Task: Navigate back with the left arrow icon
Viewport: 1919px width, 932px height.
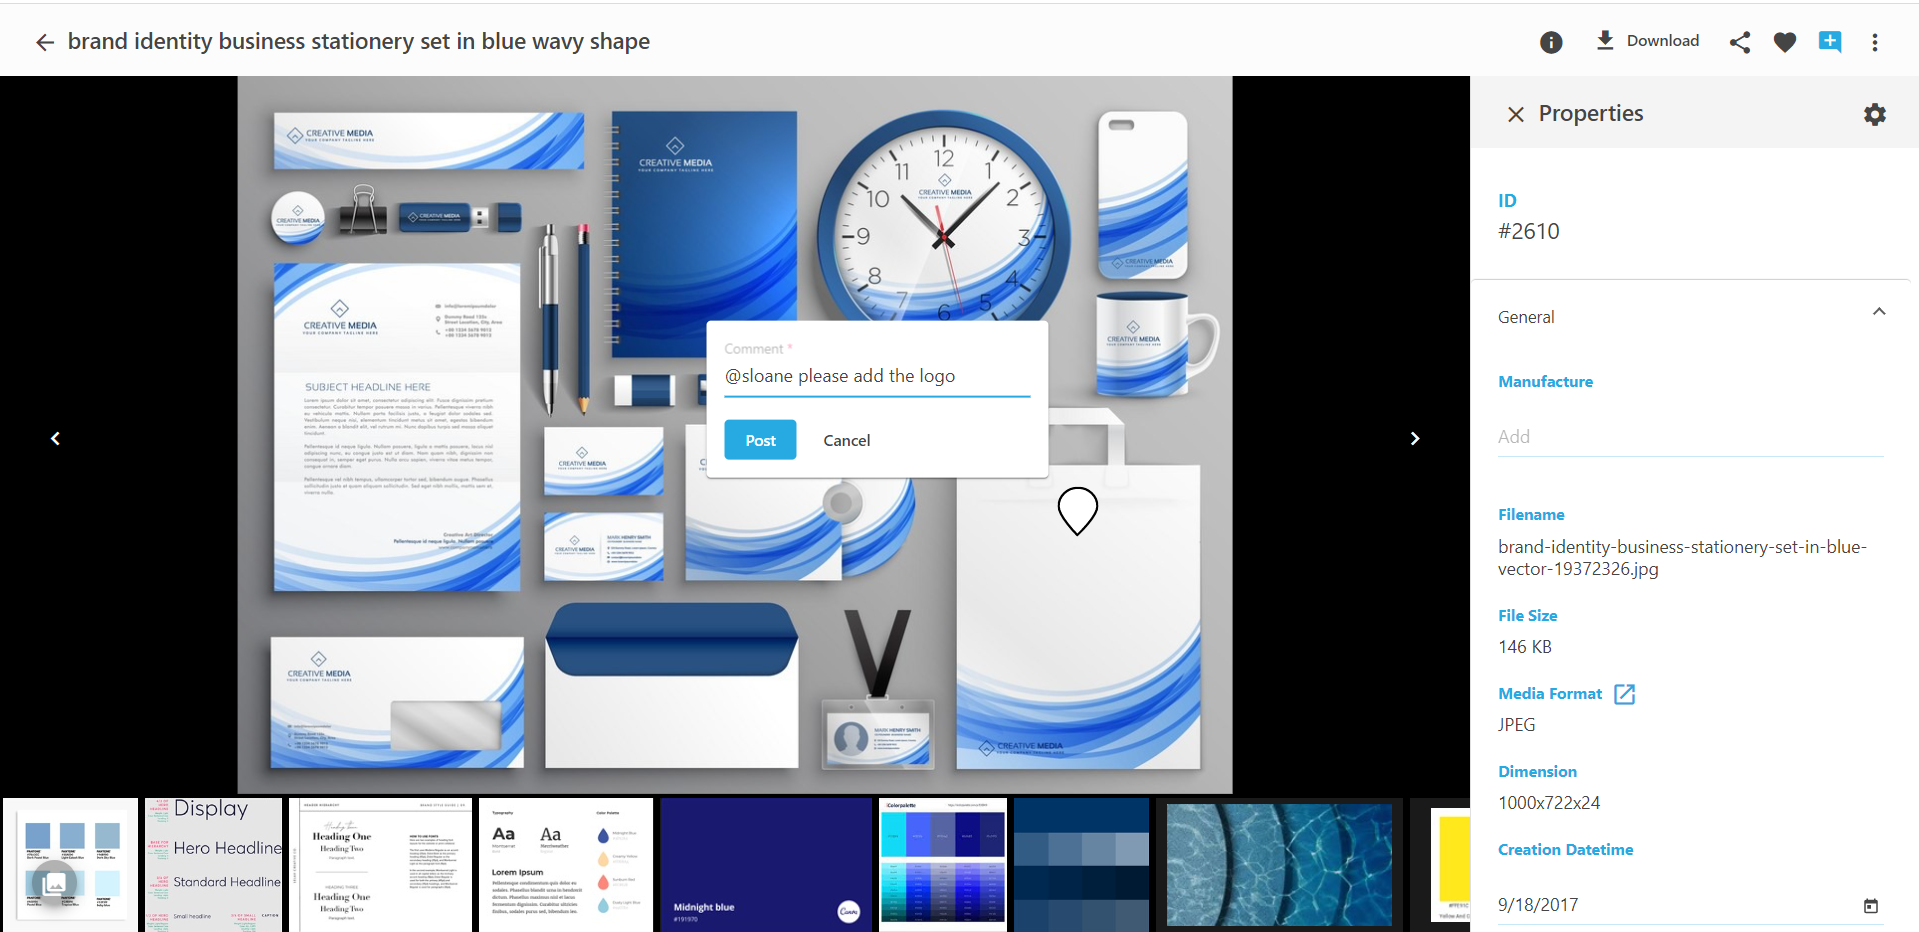Action: click(x=44, y=42)
